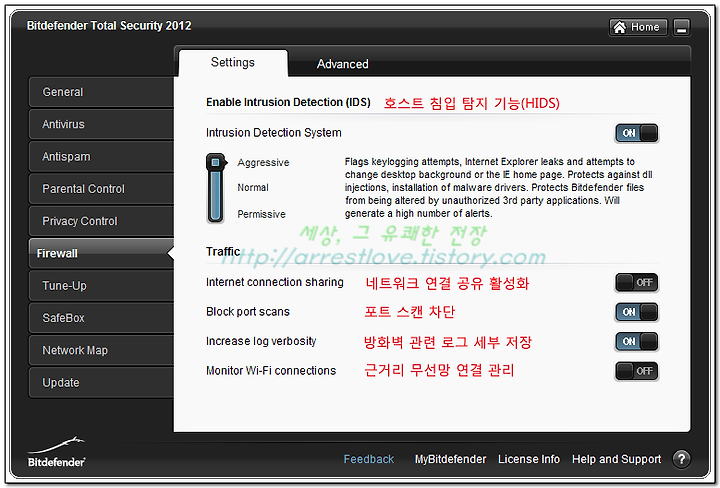Click the Intrusion Detection System label
The width and height of the screenshot is (720, 488).
(x=274, y=133)
